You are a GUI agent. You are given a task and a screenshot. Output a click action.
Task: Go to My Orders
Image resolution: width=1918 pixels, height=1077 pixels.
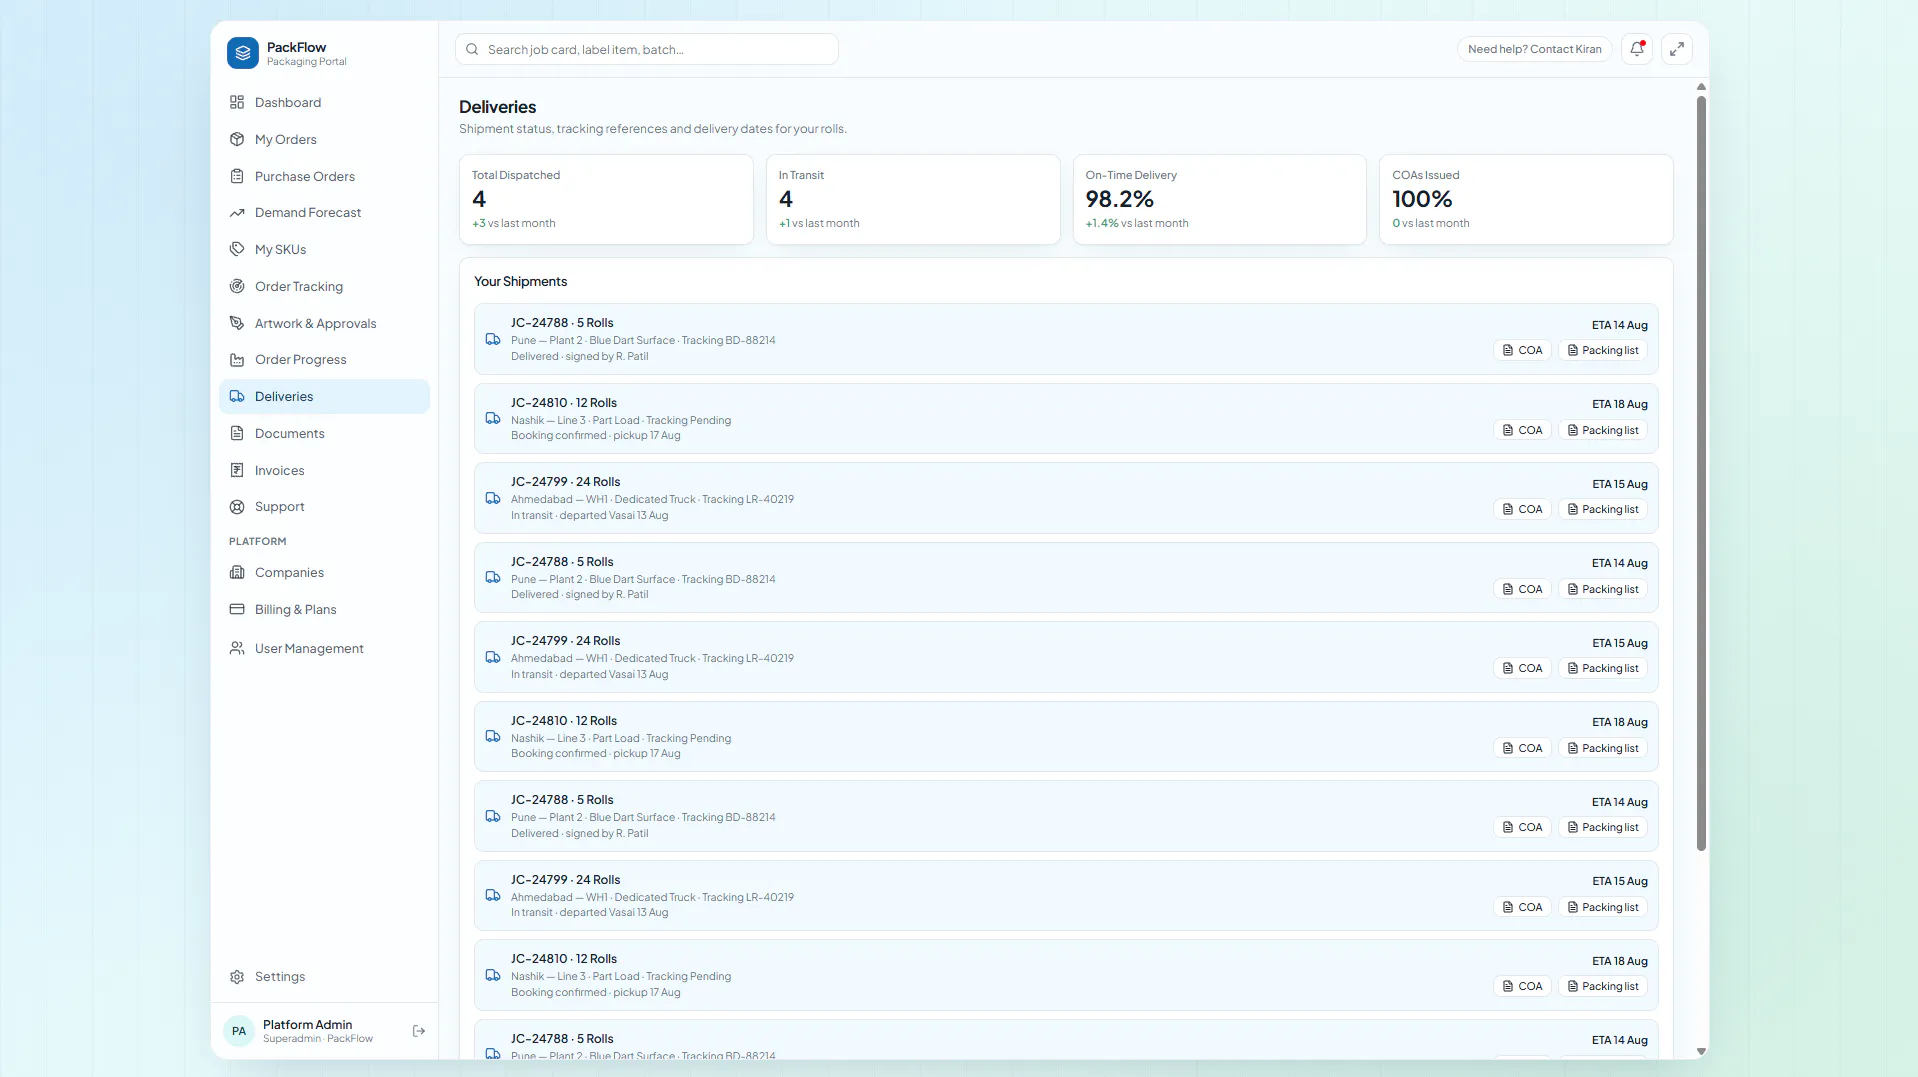click(324, 139)
